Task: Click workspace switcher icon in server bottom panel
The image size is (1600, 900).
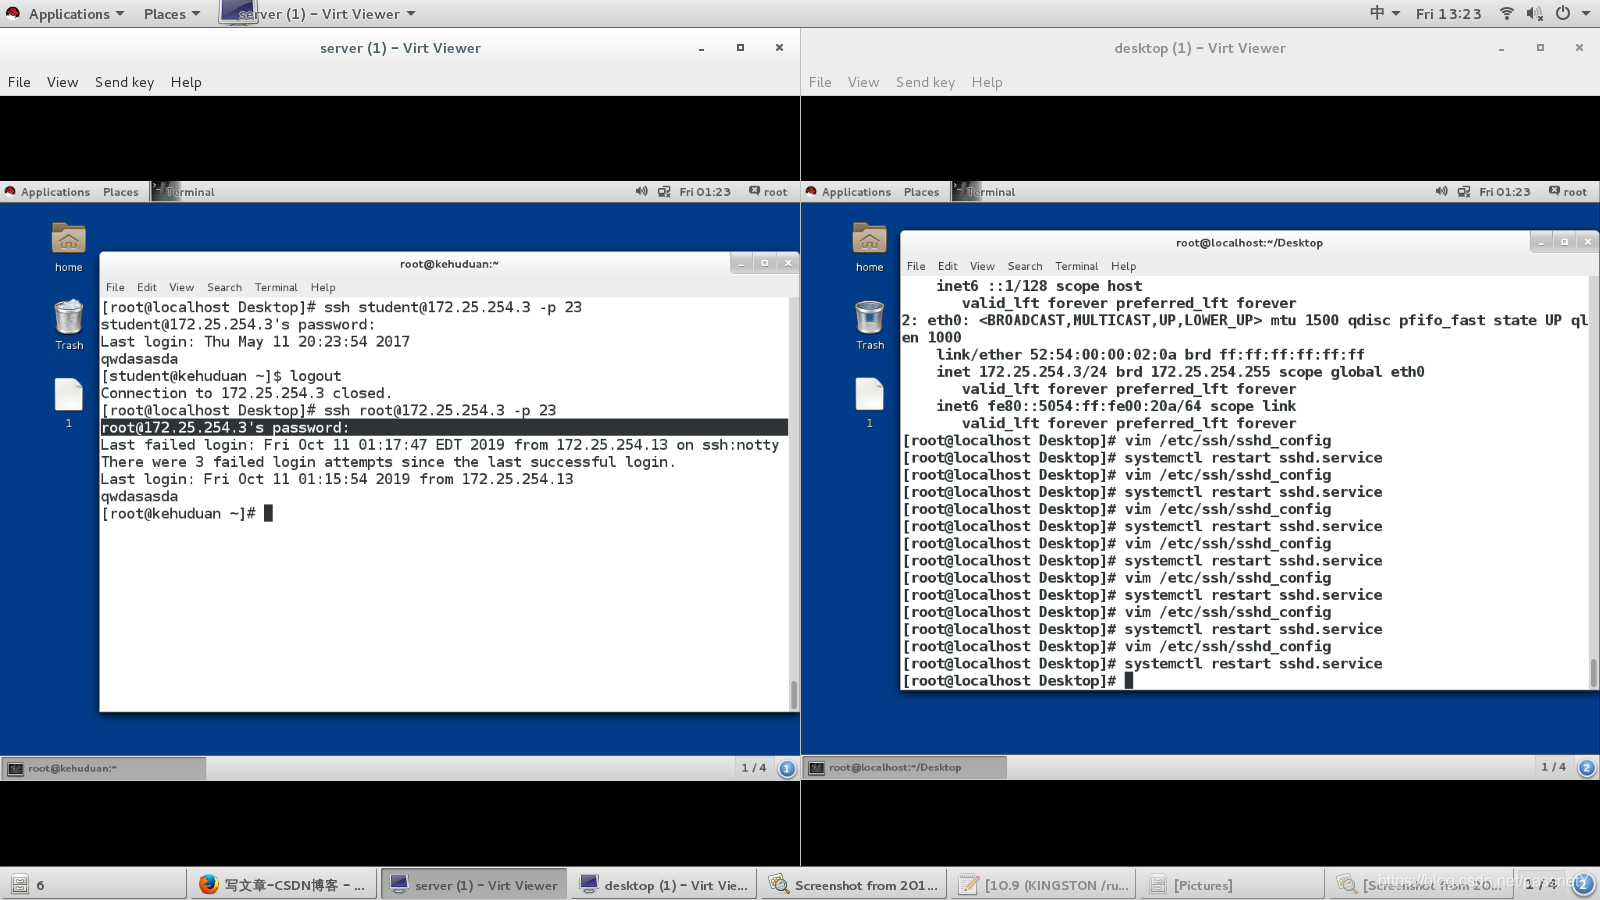Action: pyautogui.click(x=787, y=768)
